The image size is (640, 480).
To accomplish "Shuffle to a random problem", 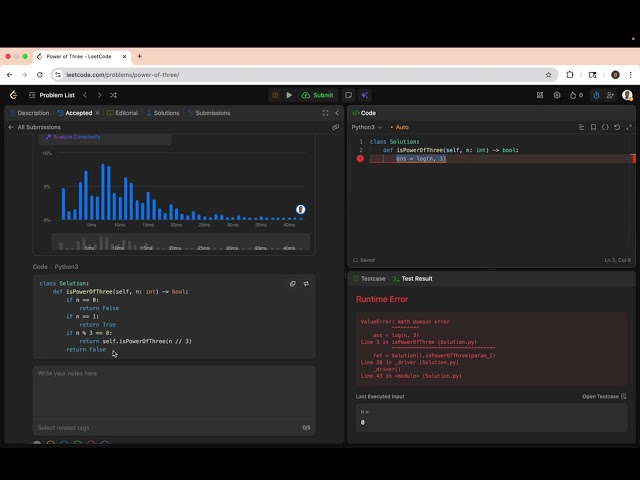I will [x=113, y=95].
